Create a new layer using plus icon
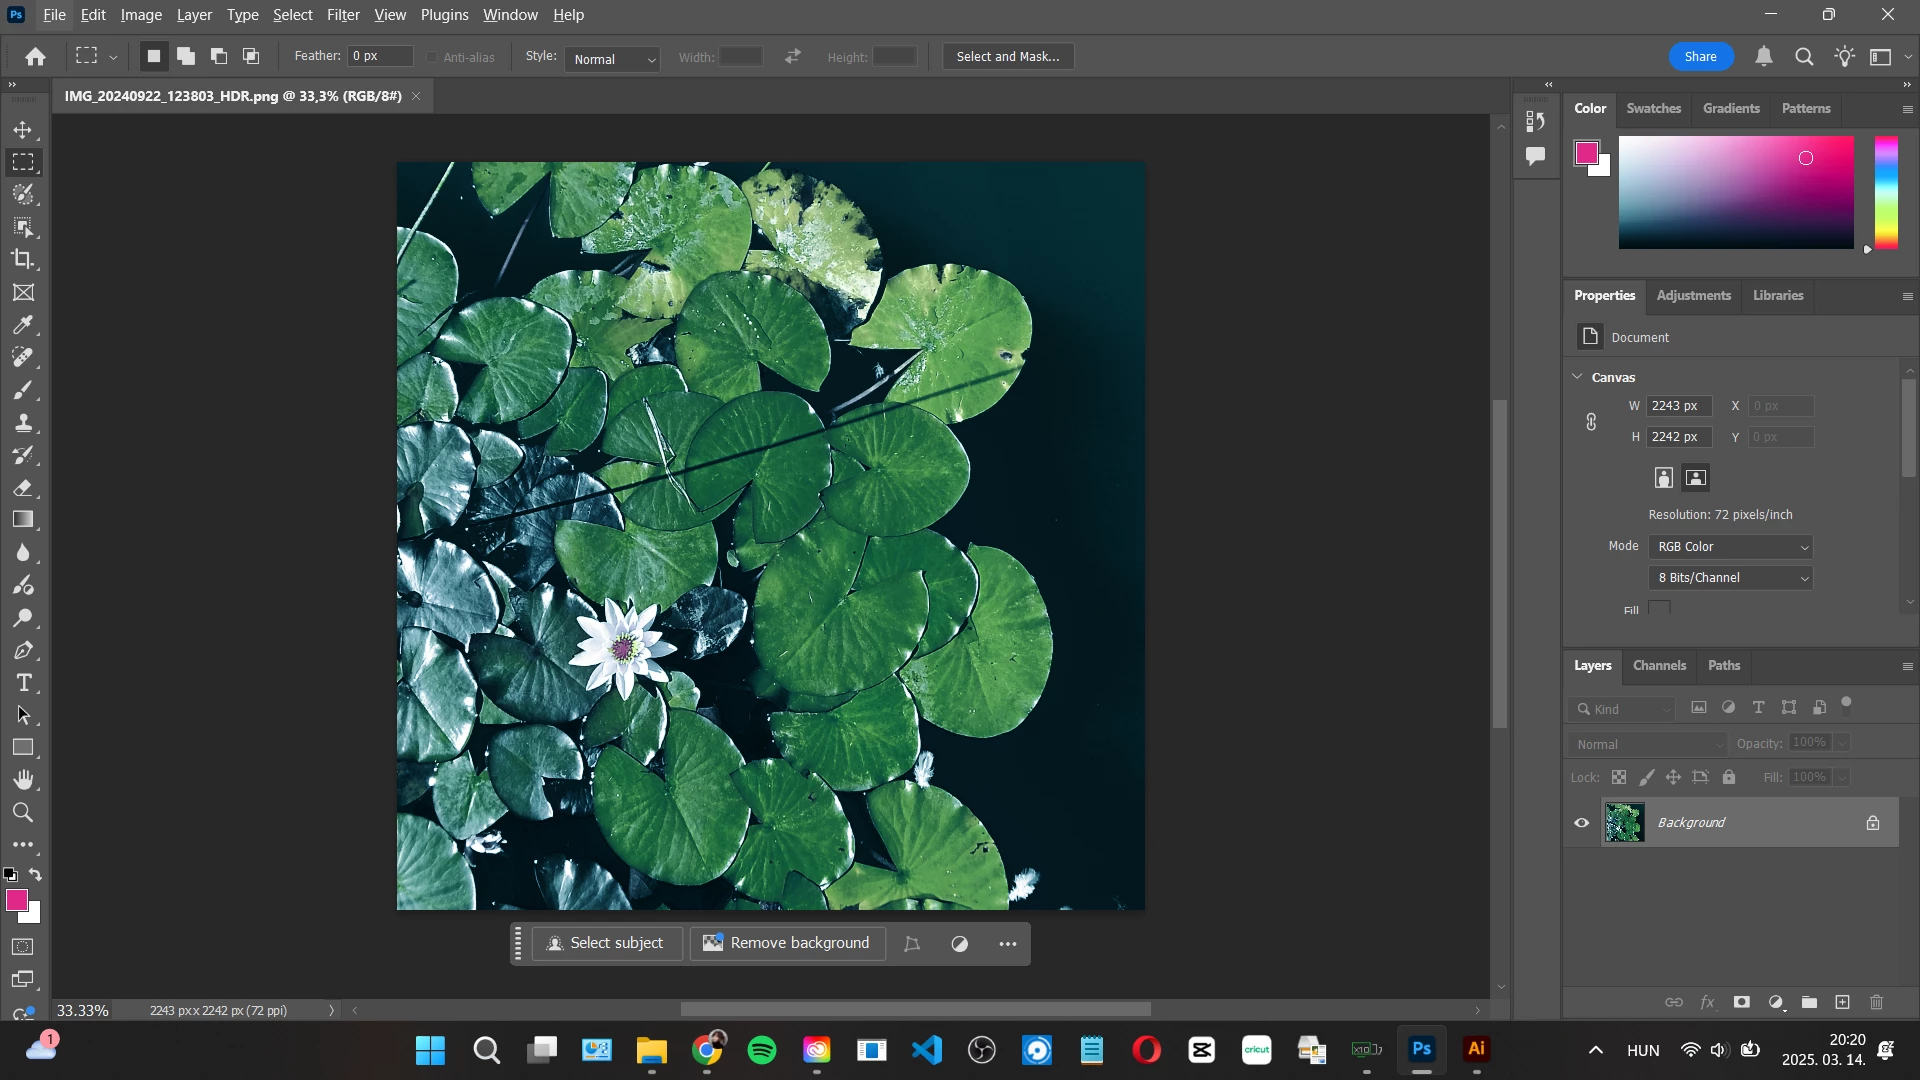The width and height of the screenshot is (1920, 1080). [1842, 1002]
